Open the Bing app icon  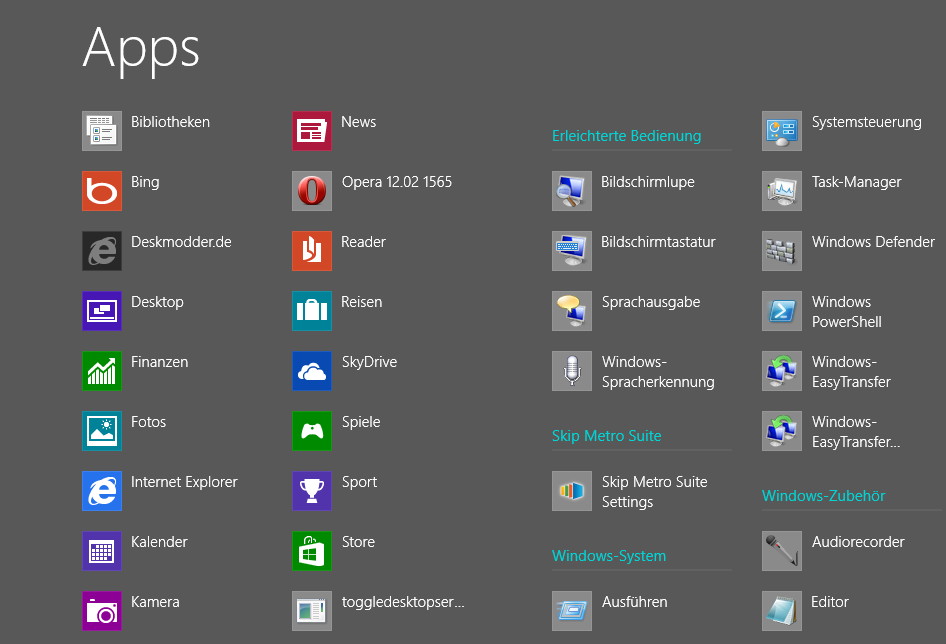(102, 191)
